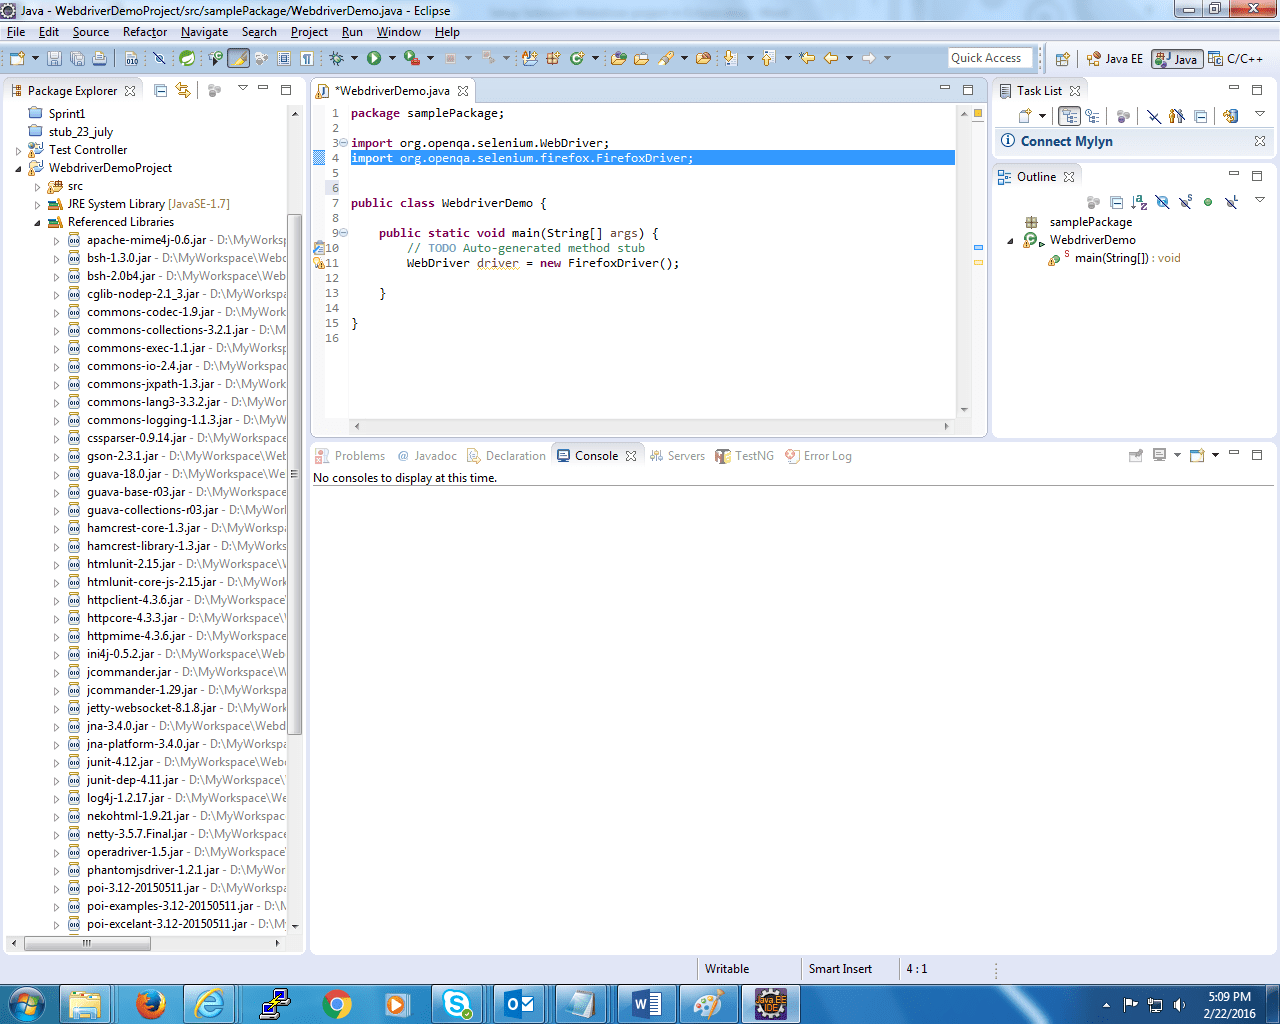
Task: Toggle alphabetical Sort in Outline view
Action: click(1139, 202)
